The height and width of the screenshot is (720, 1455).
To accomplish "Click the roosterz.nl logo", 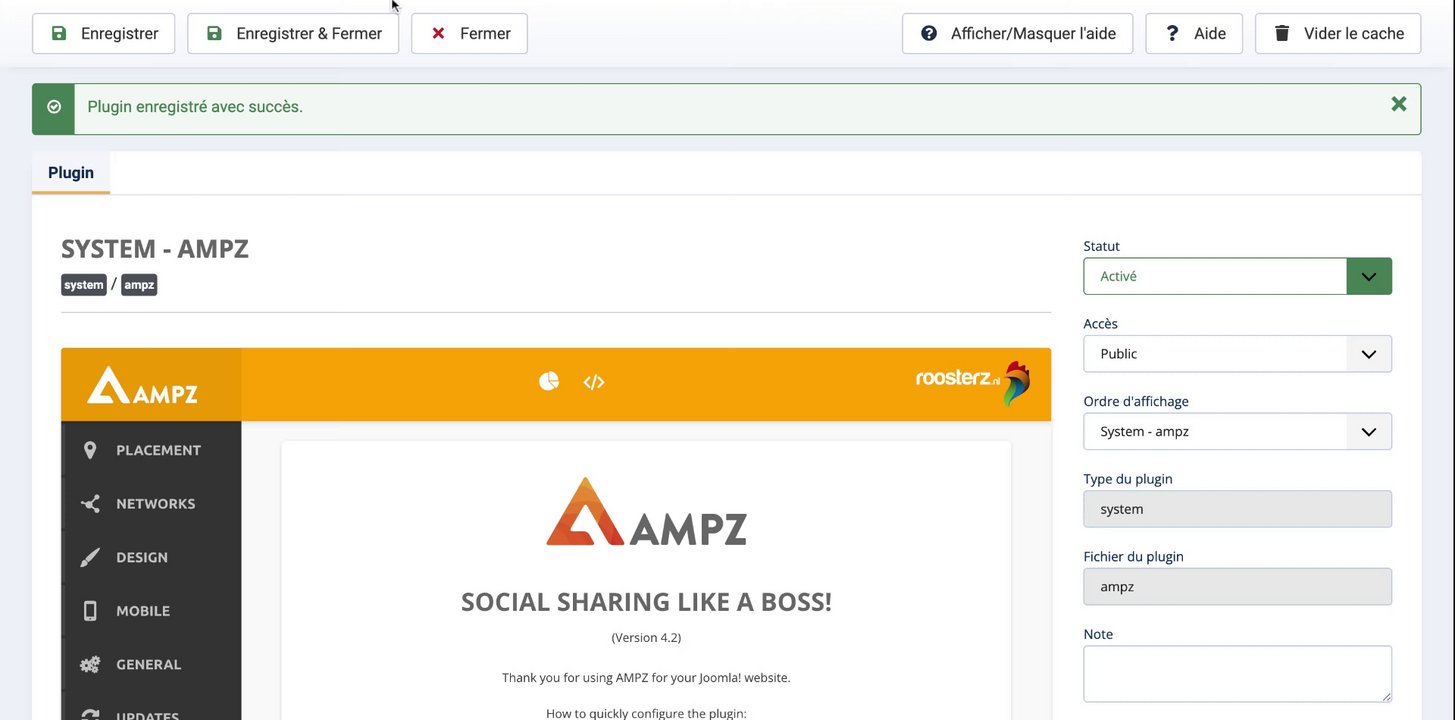I will (972, 382).
